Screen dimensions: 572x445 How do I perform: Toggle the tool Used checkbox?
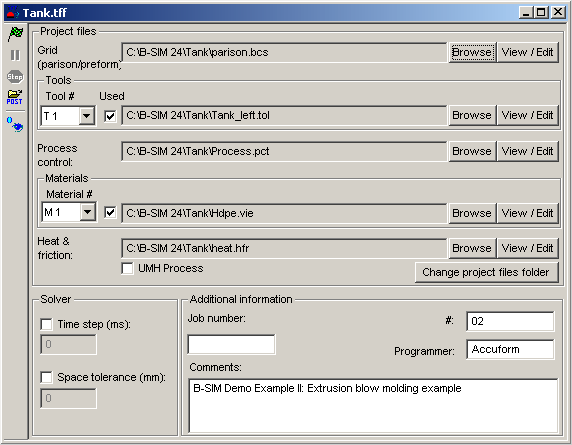(110, 116)
